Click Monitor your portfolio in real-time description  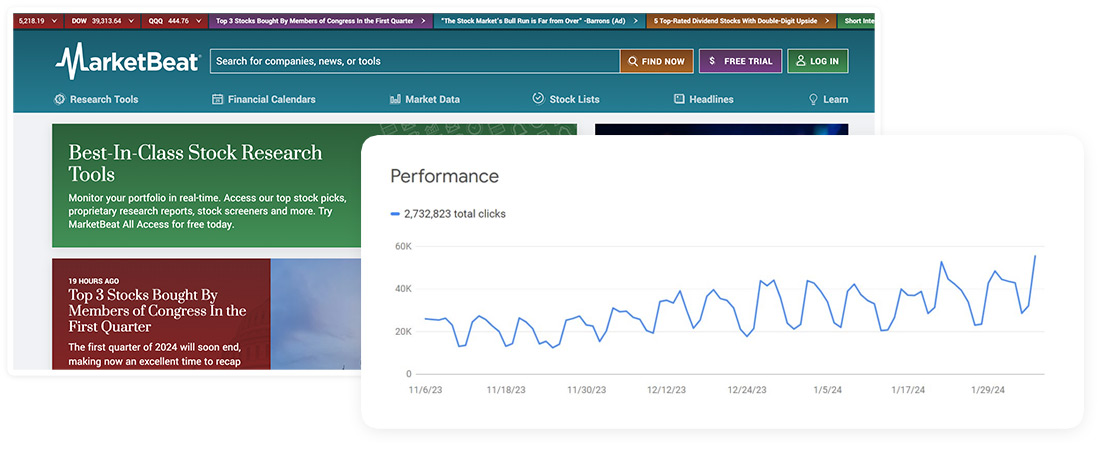(207, 211)
